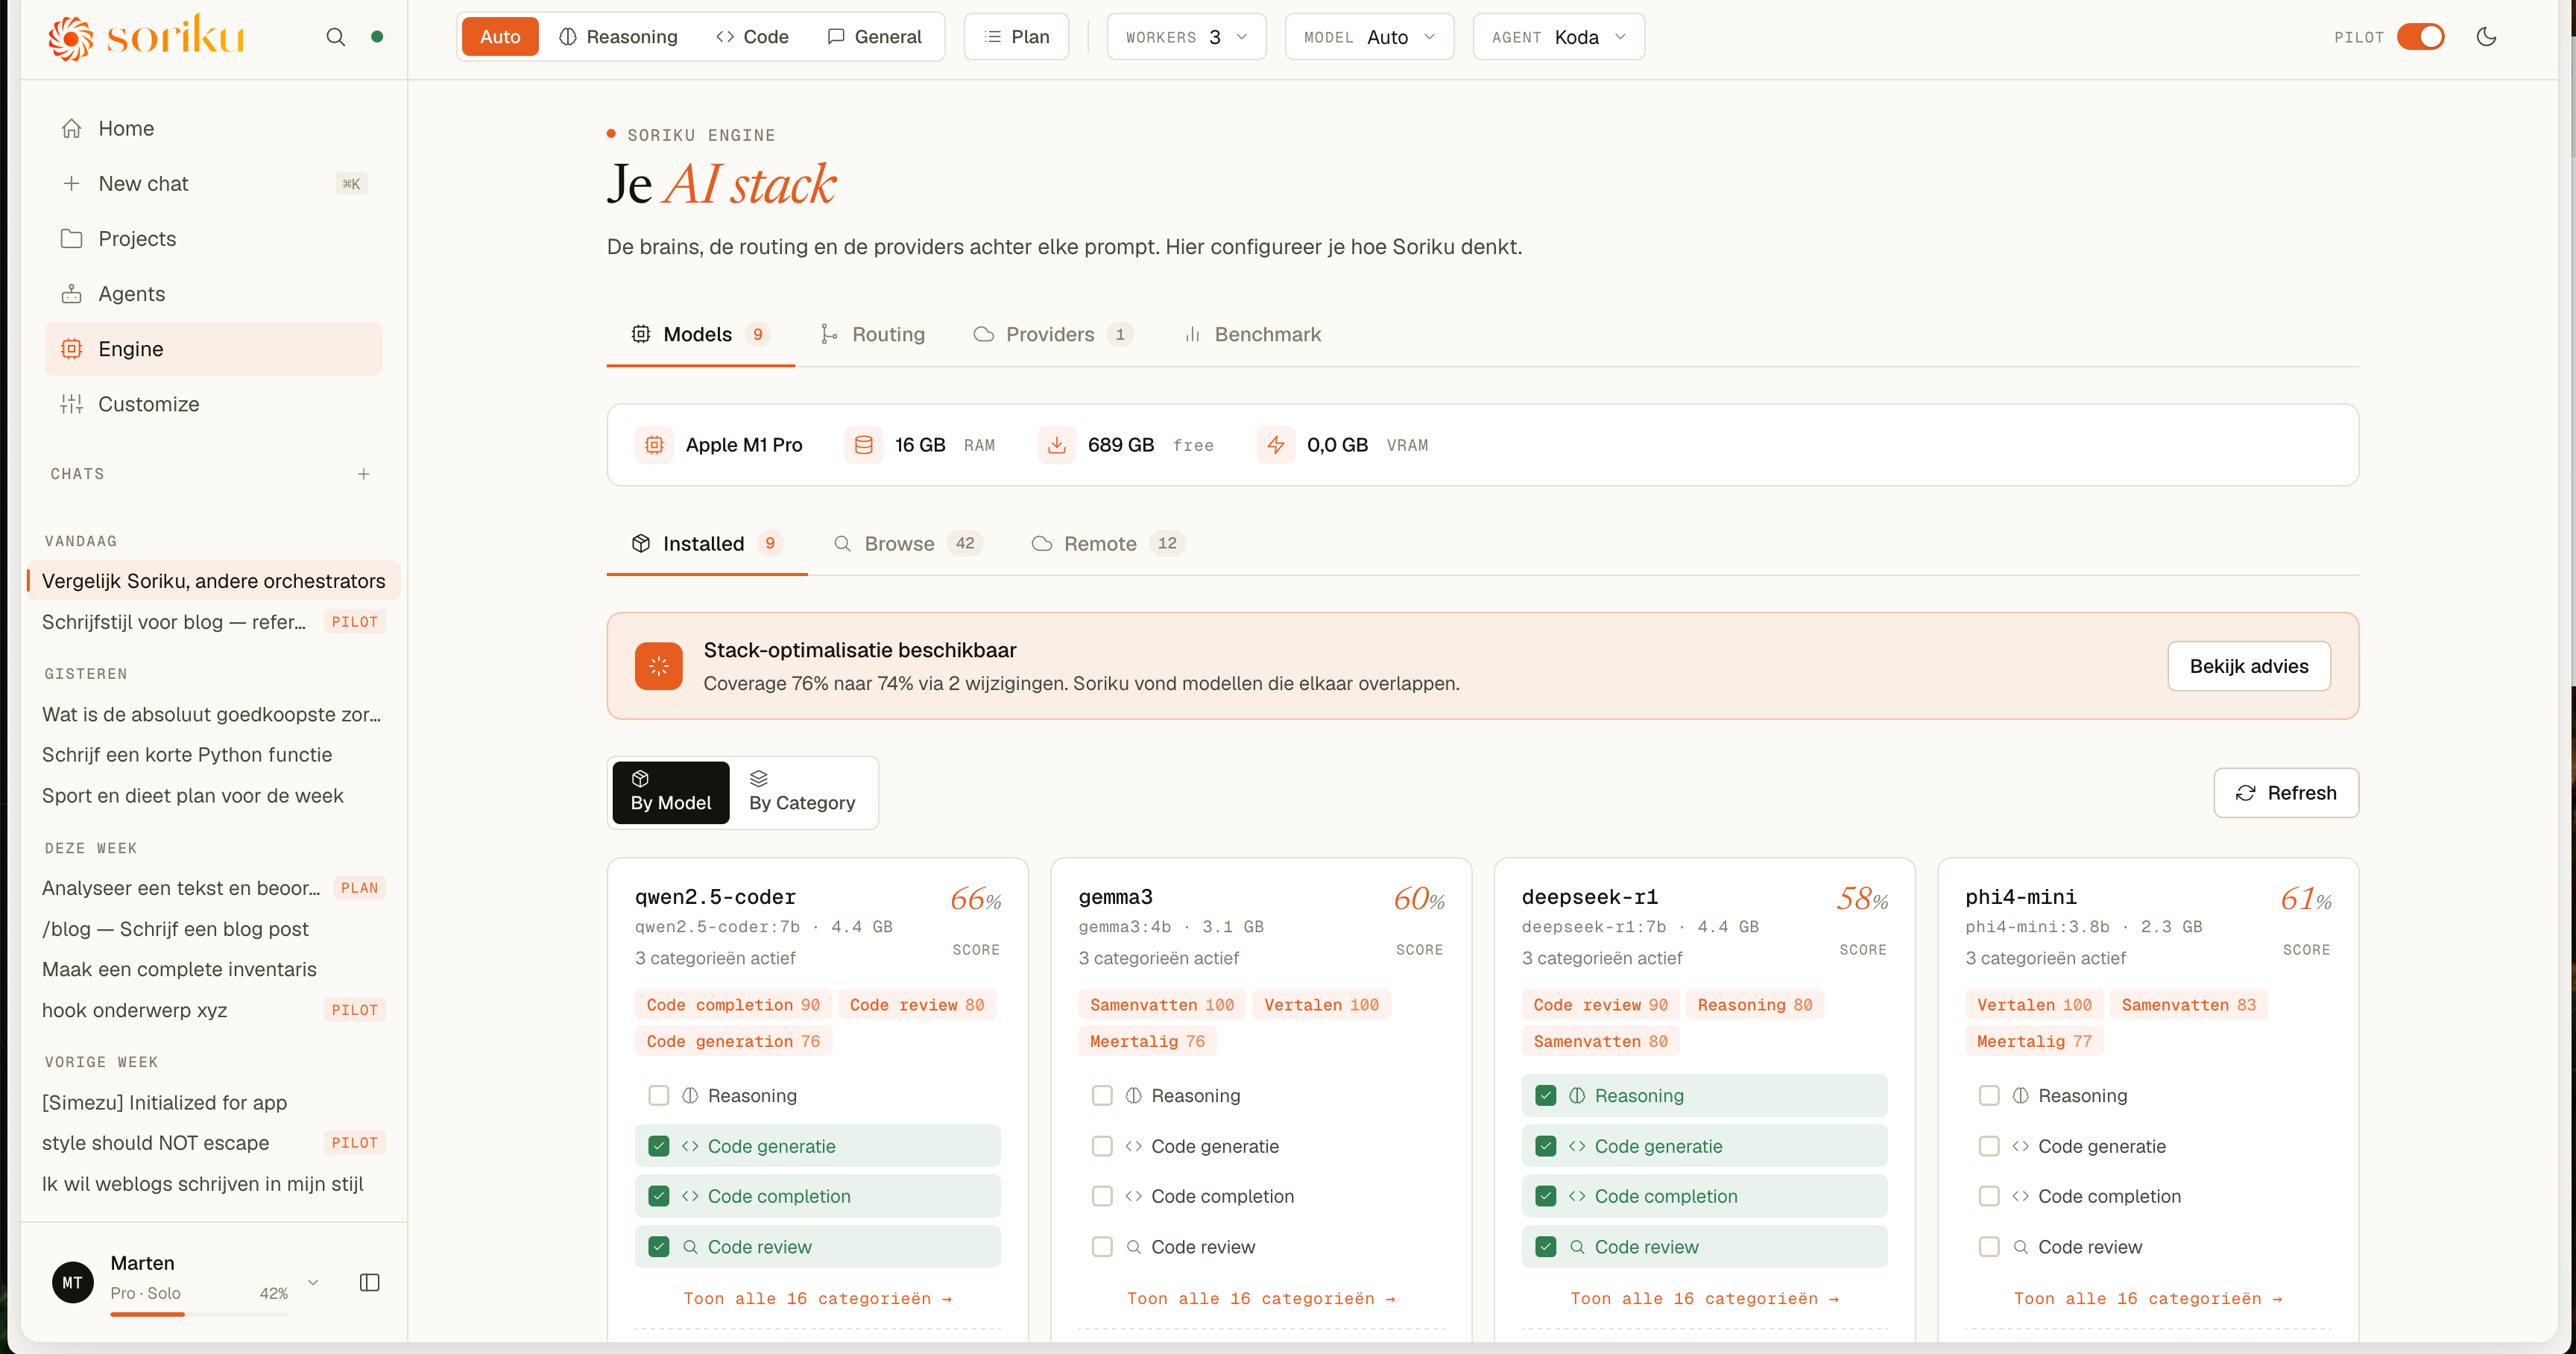Expand all 16 categories for deepseek-r1

click(x=1704, y=1298)
